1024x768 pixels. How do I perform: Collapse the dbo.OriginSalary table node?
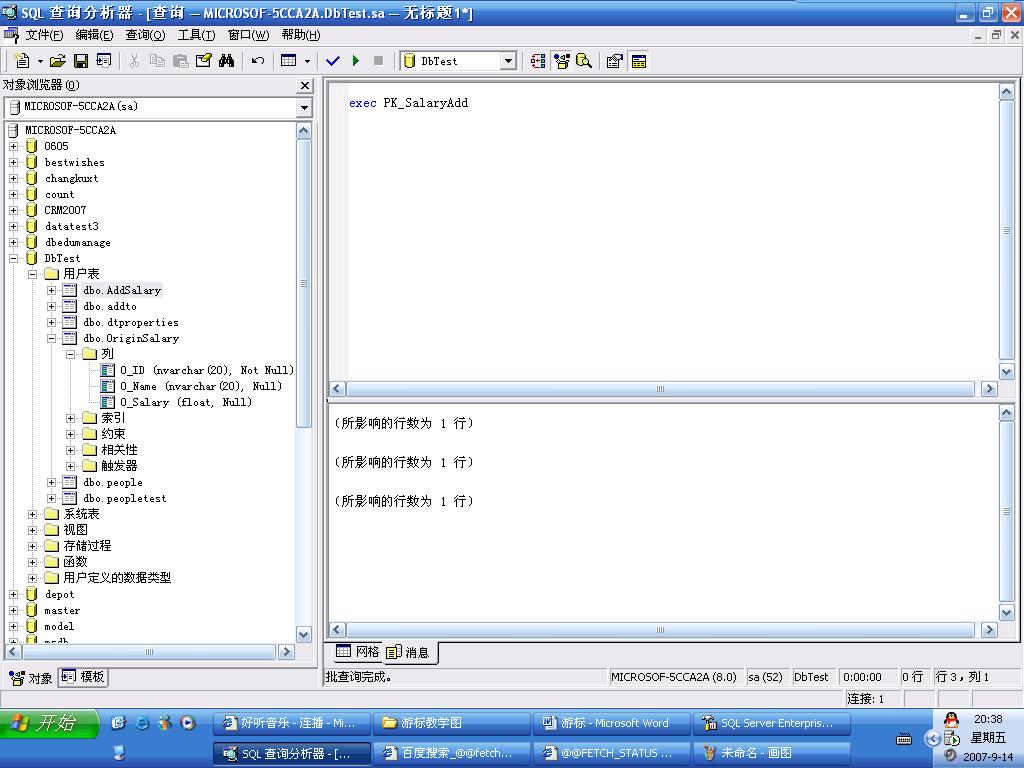52,338
